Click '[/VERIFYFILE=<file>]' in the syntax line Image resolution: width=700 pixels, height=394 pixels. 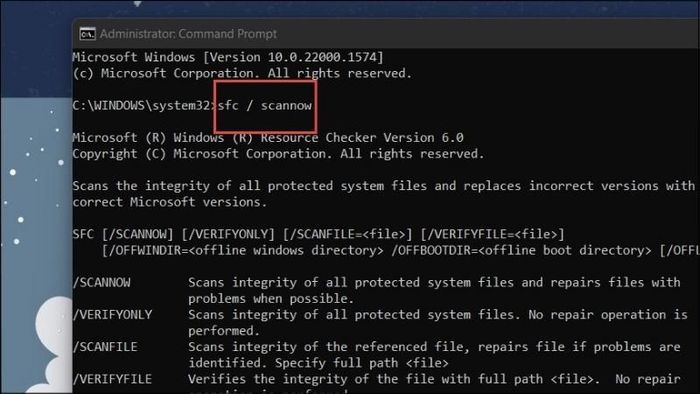coord(492,234)
